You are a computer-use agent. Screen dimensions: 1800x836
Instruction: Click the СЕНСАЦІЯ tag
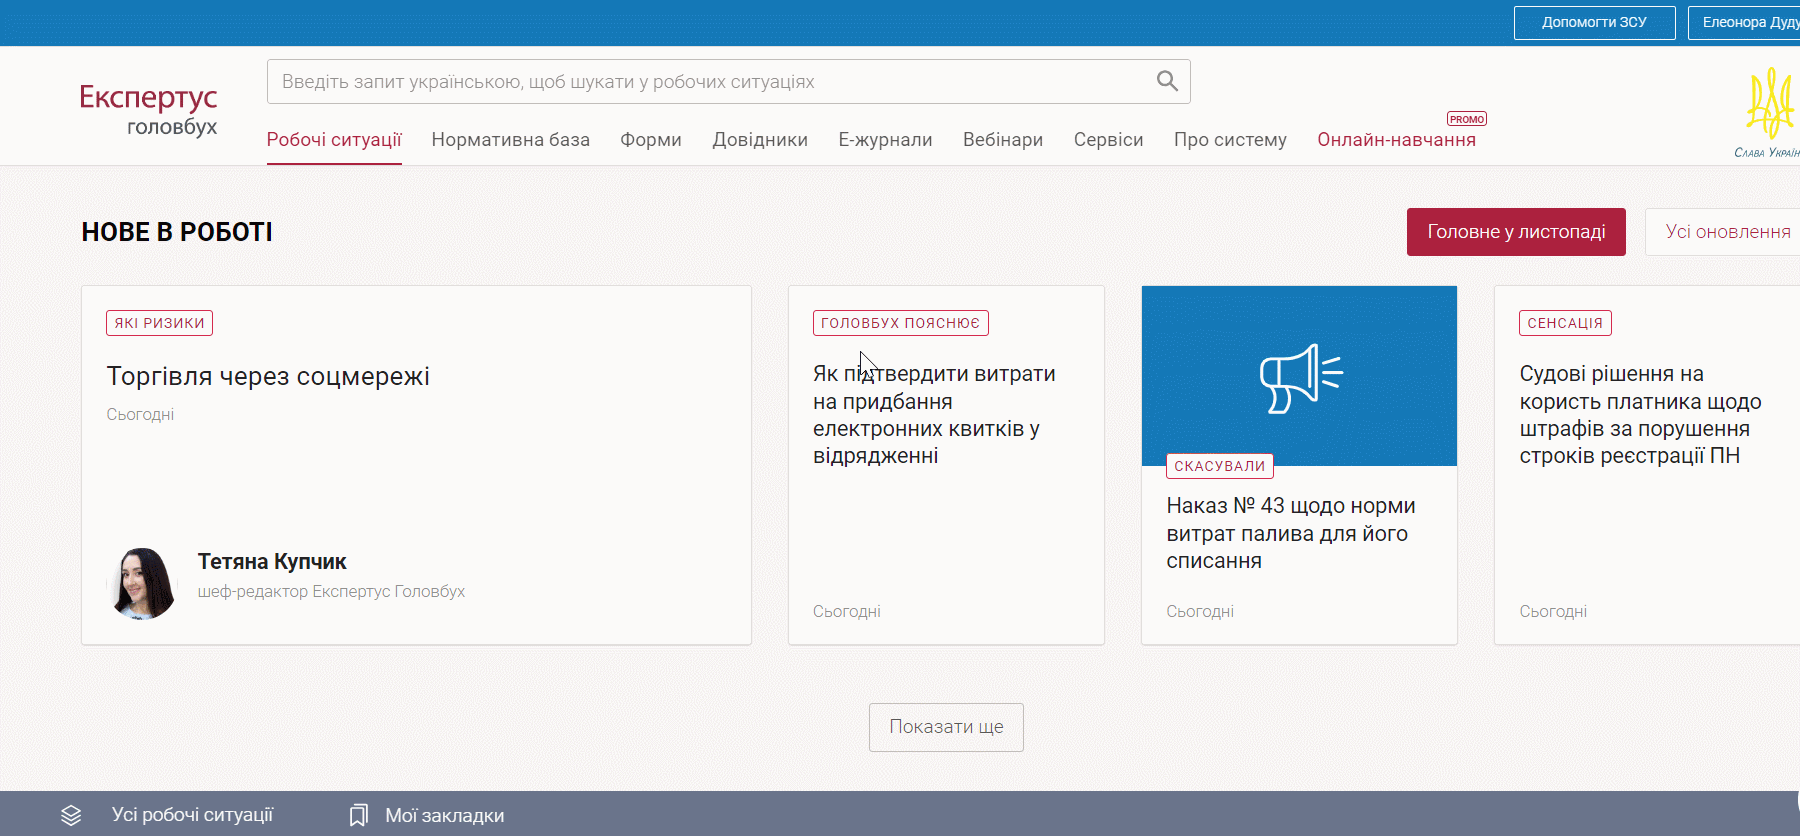(1565, 323)
